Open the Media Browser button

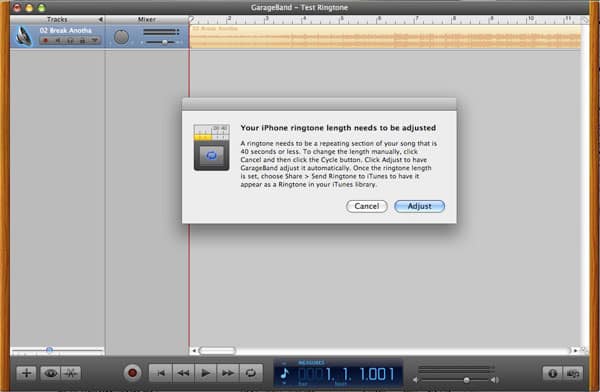(573, 373)
